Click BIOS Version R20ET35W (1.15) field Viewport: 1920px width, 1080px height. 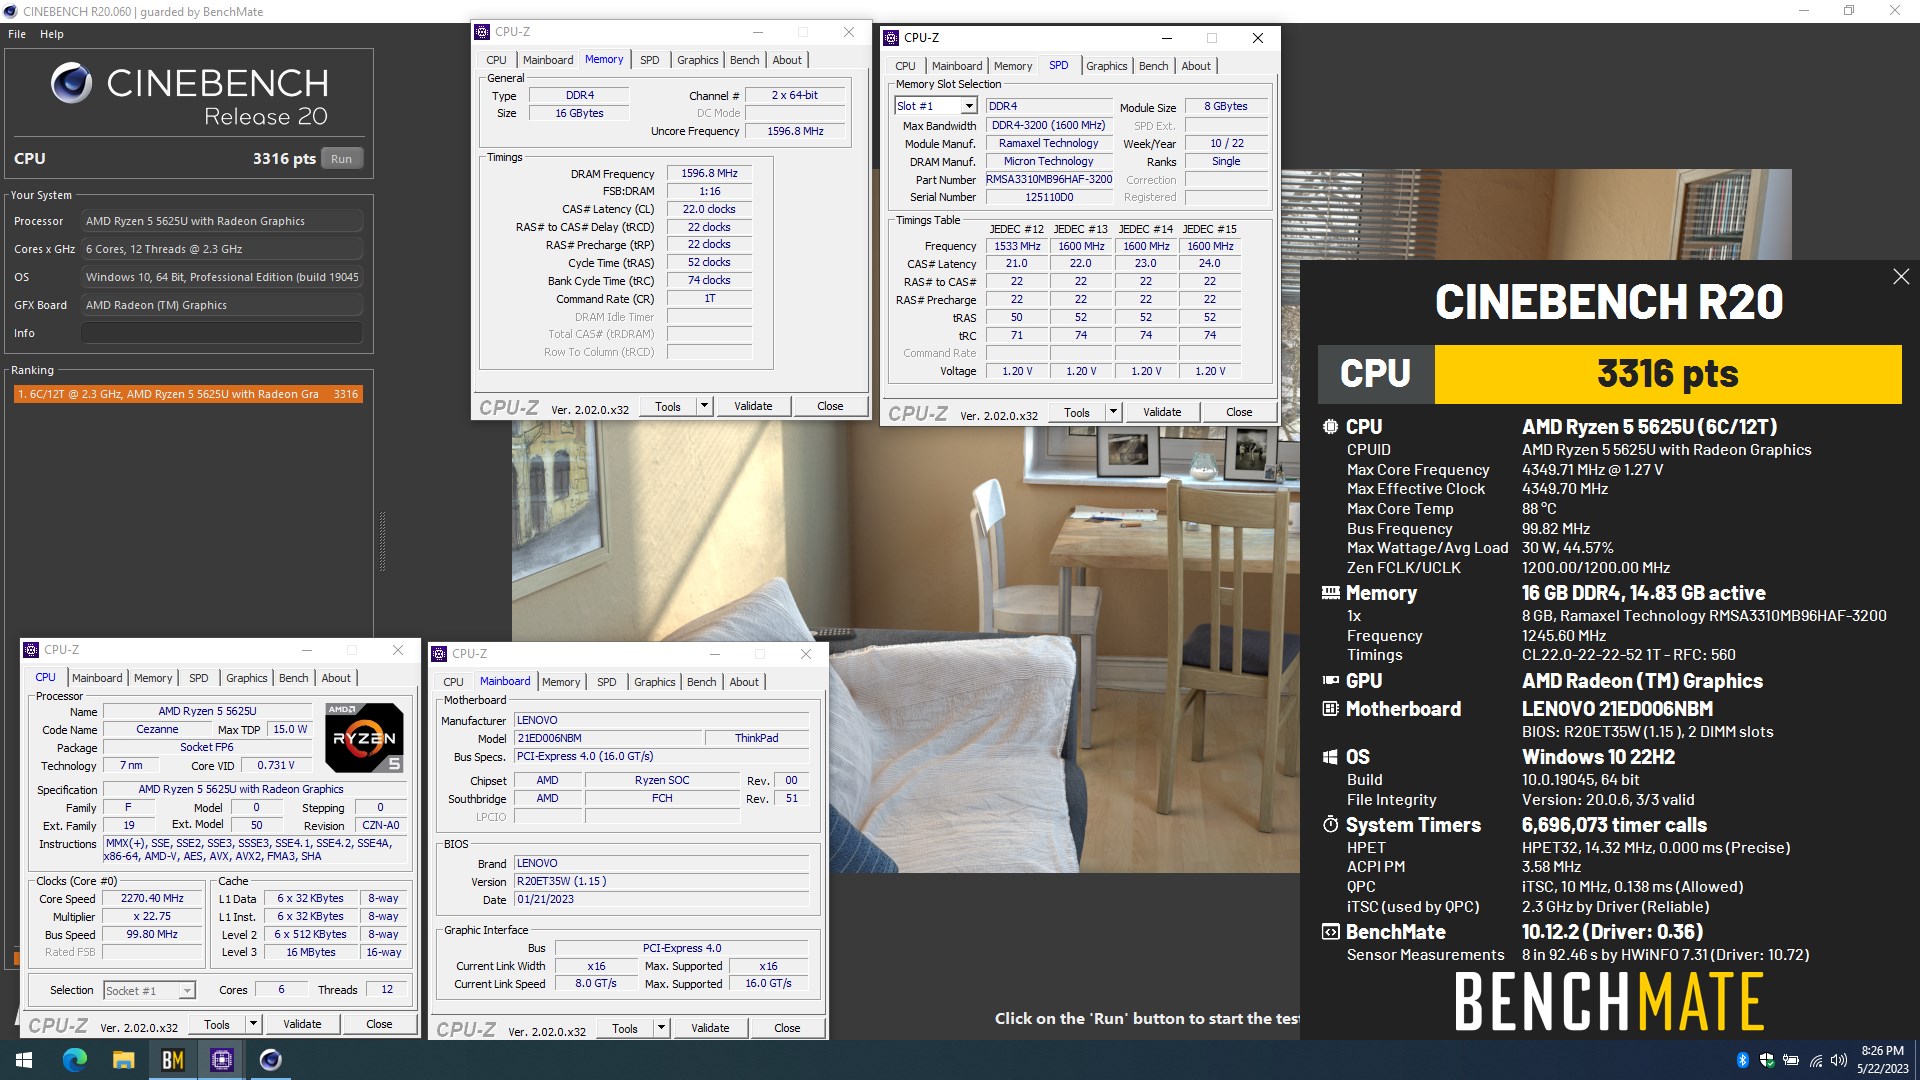(x=661, y=881)
